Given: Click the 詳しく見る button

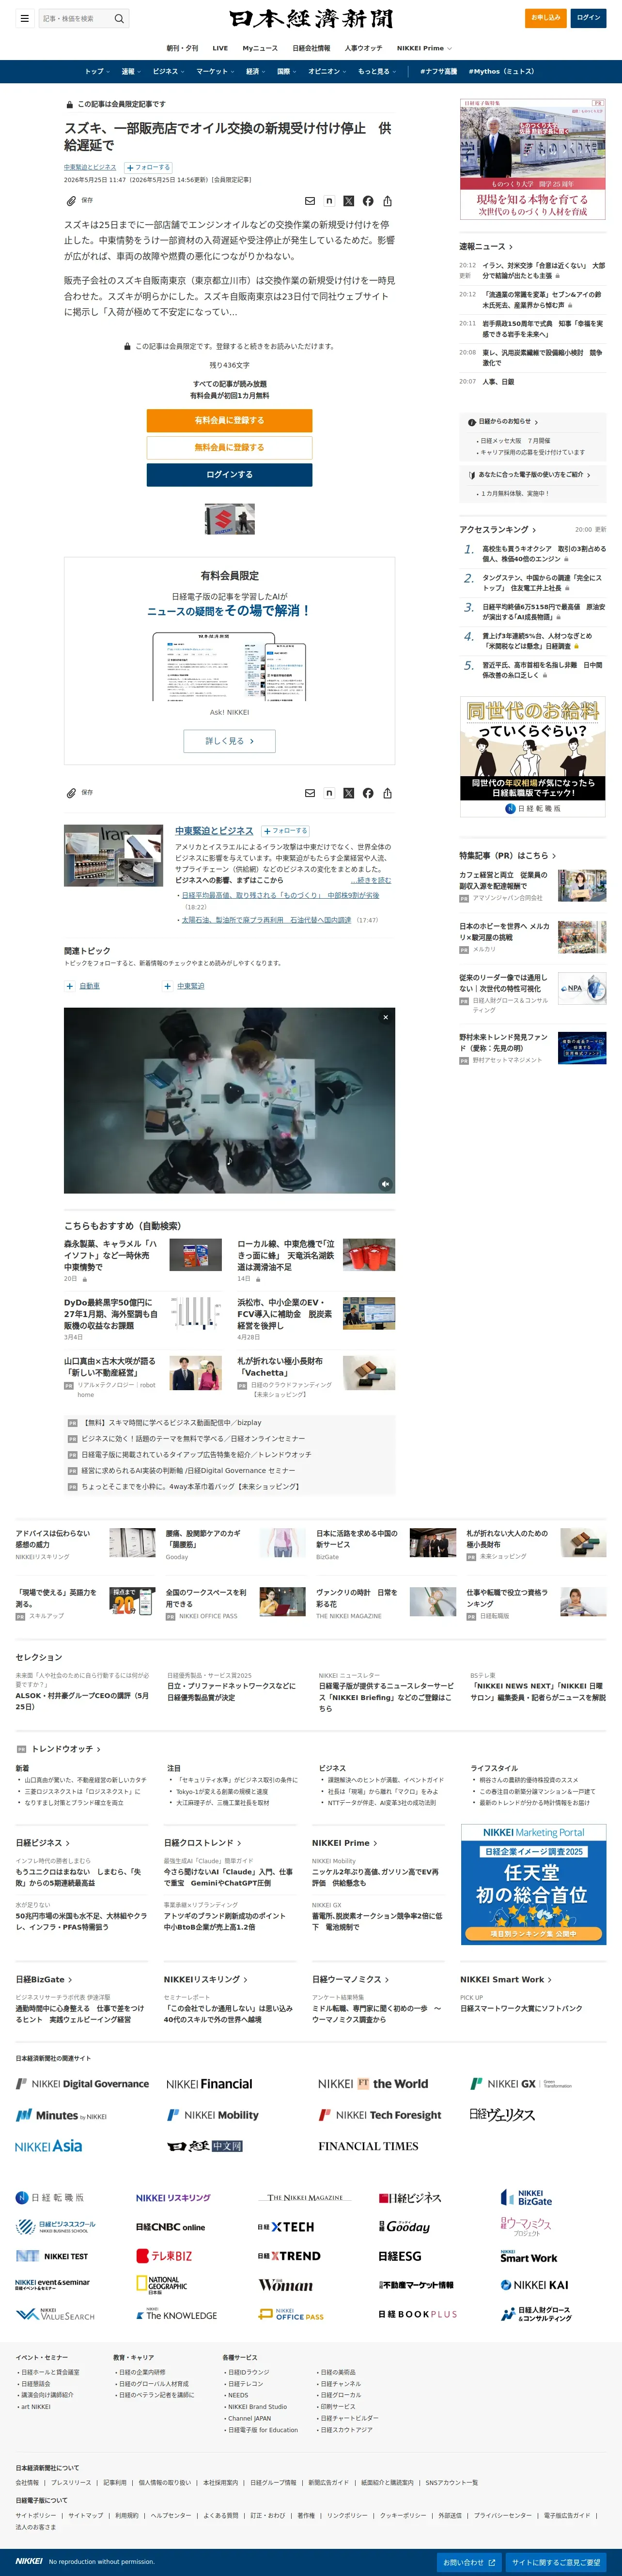Looking at the screenshot, I should (229, 741).
